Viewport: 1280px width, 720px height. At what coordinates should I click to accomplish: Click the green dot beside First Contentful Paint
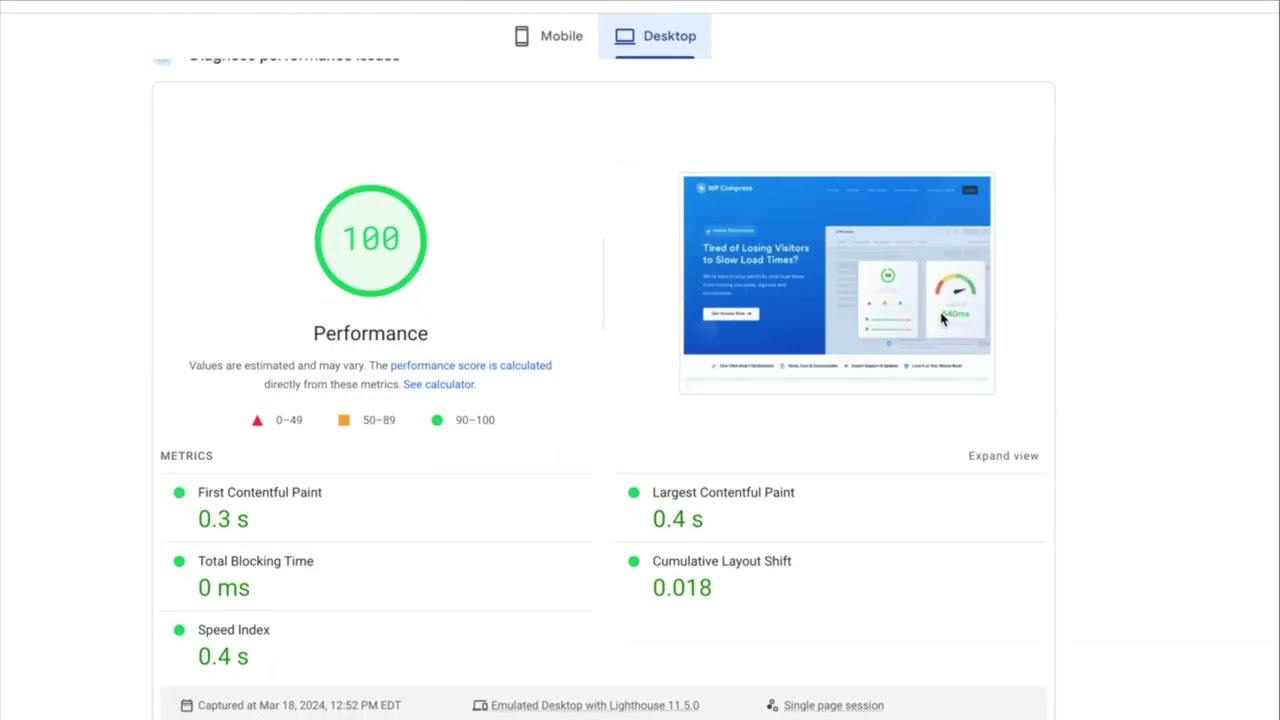click(179, 492)
